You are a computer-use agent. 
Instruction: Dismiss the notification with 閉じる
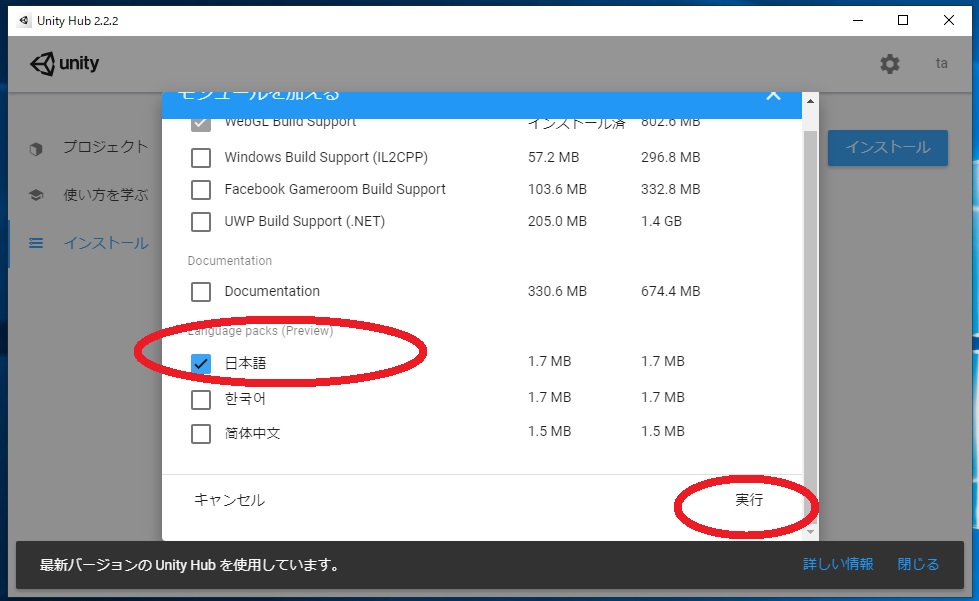[x=918, y=564]
